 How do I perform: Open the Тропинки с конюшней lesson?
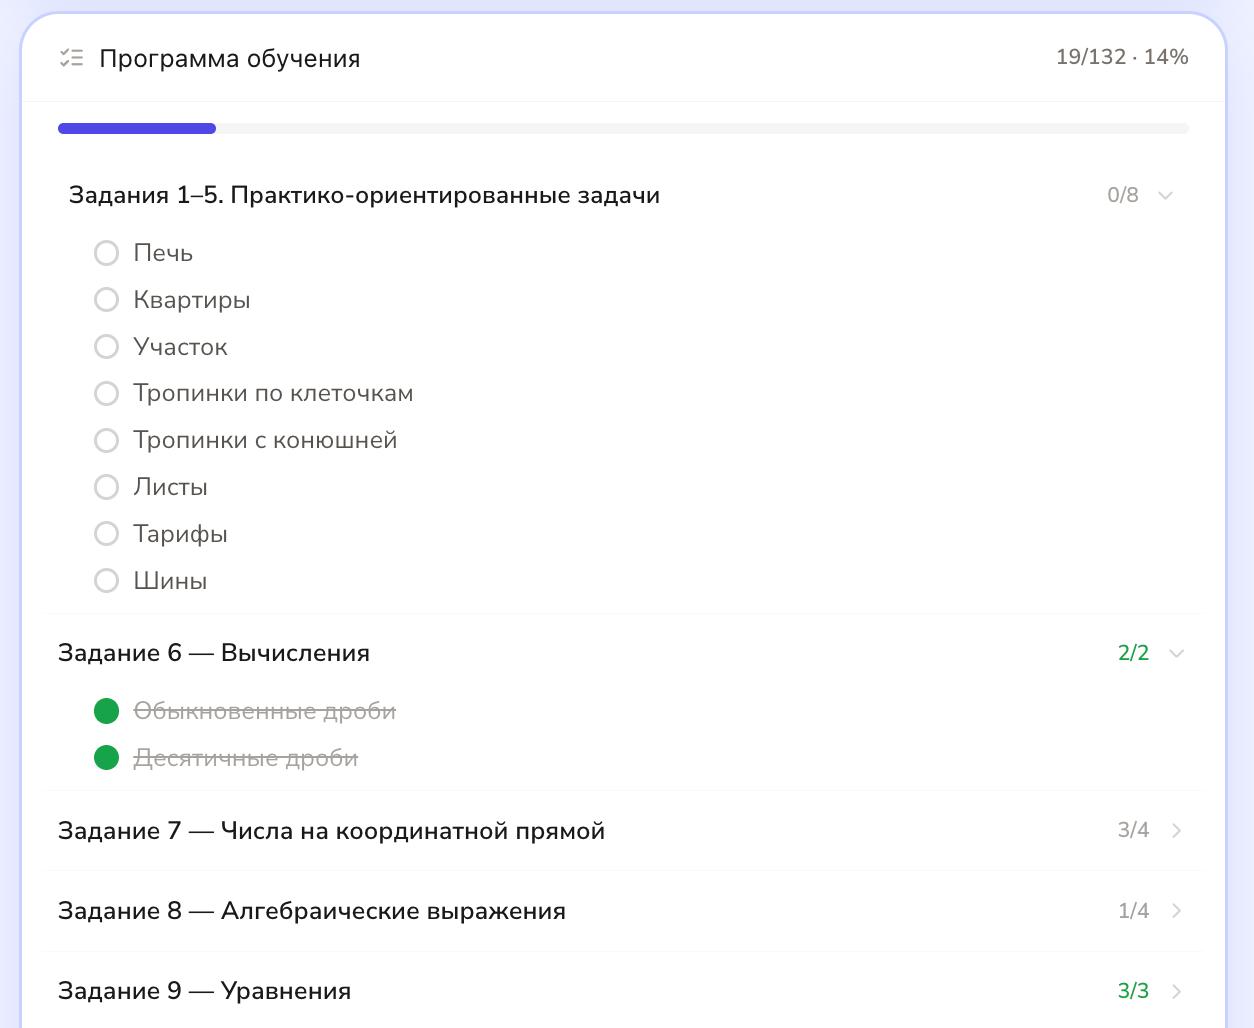click(x=265, y=440)
